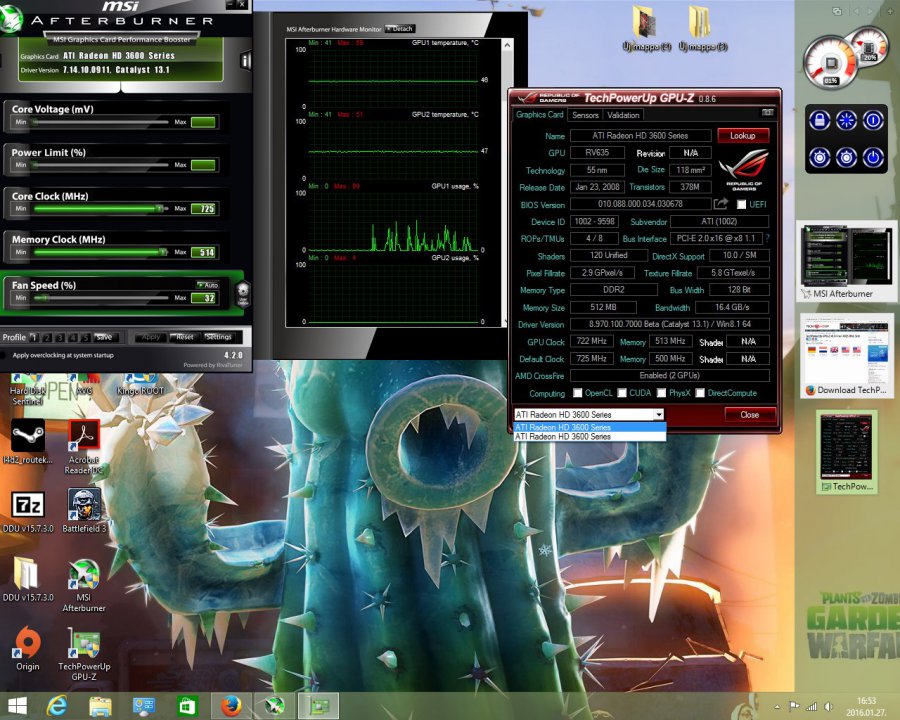Click the Core Clock value field 725
900x720 pixels.
tap(203, 208)
